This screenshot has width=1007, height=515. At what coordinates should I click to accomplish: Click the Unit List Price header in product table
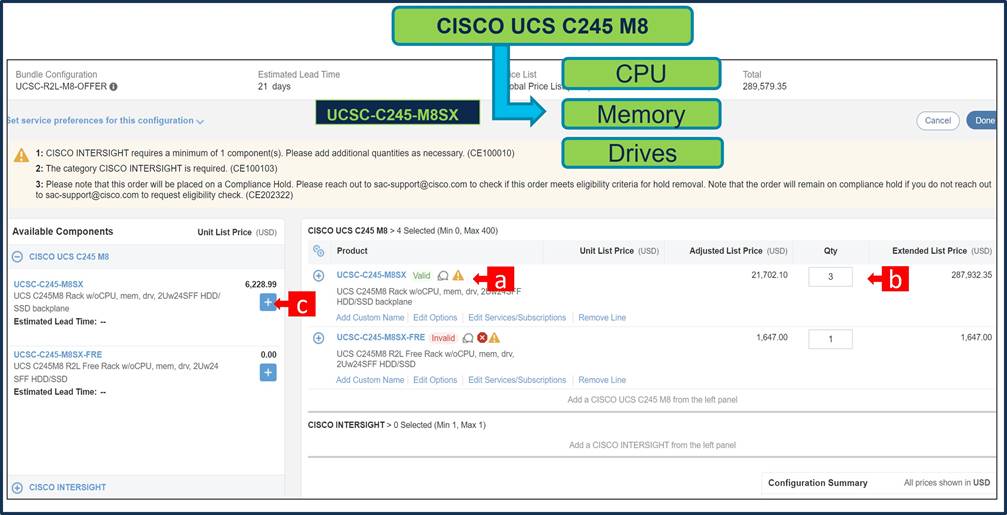point(619,251)
